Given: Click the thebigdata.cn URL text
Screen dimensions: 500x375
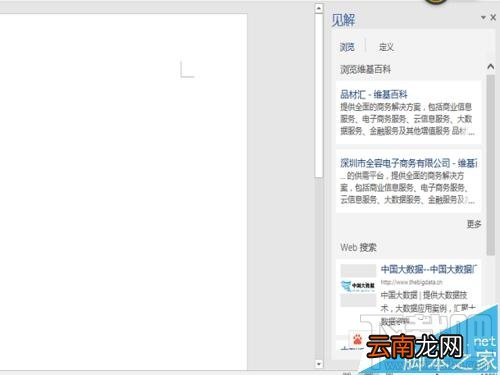Looking at the screenshot, I should click(412, 282).
